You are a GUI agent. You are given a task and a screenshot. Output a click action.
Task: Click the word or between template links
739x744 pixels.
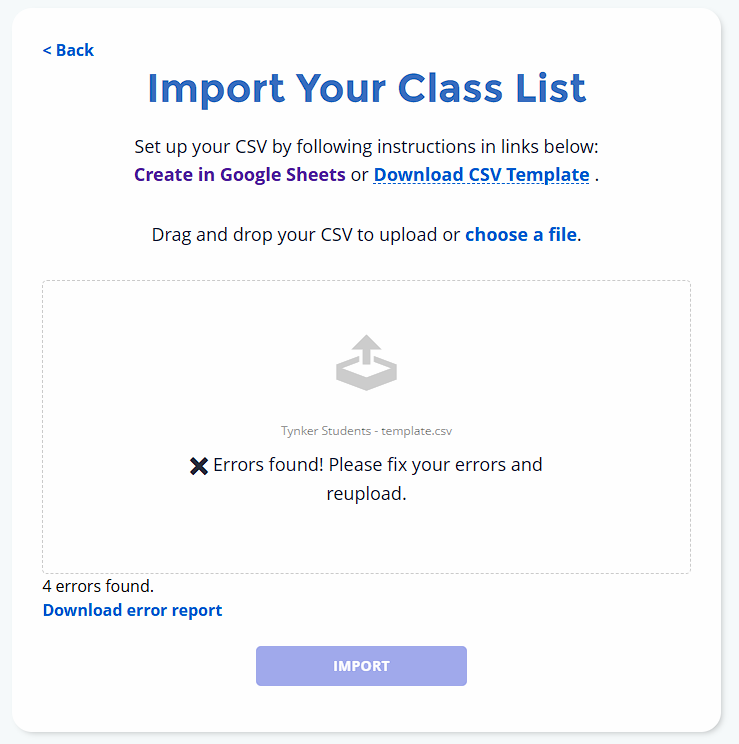pos(359,175)
